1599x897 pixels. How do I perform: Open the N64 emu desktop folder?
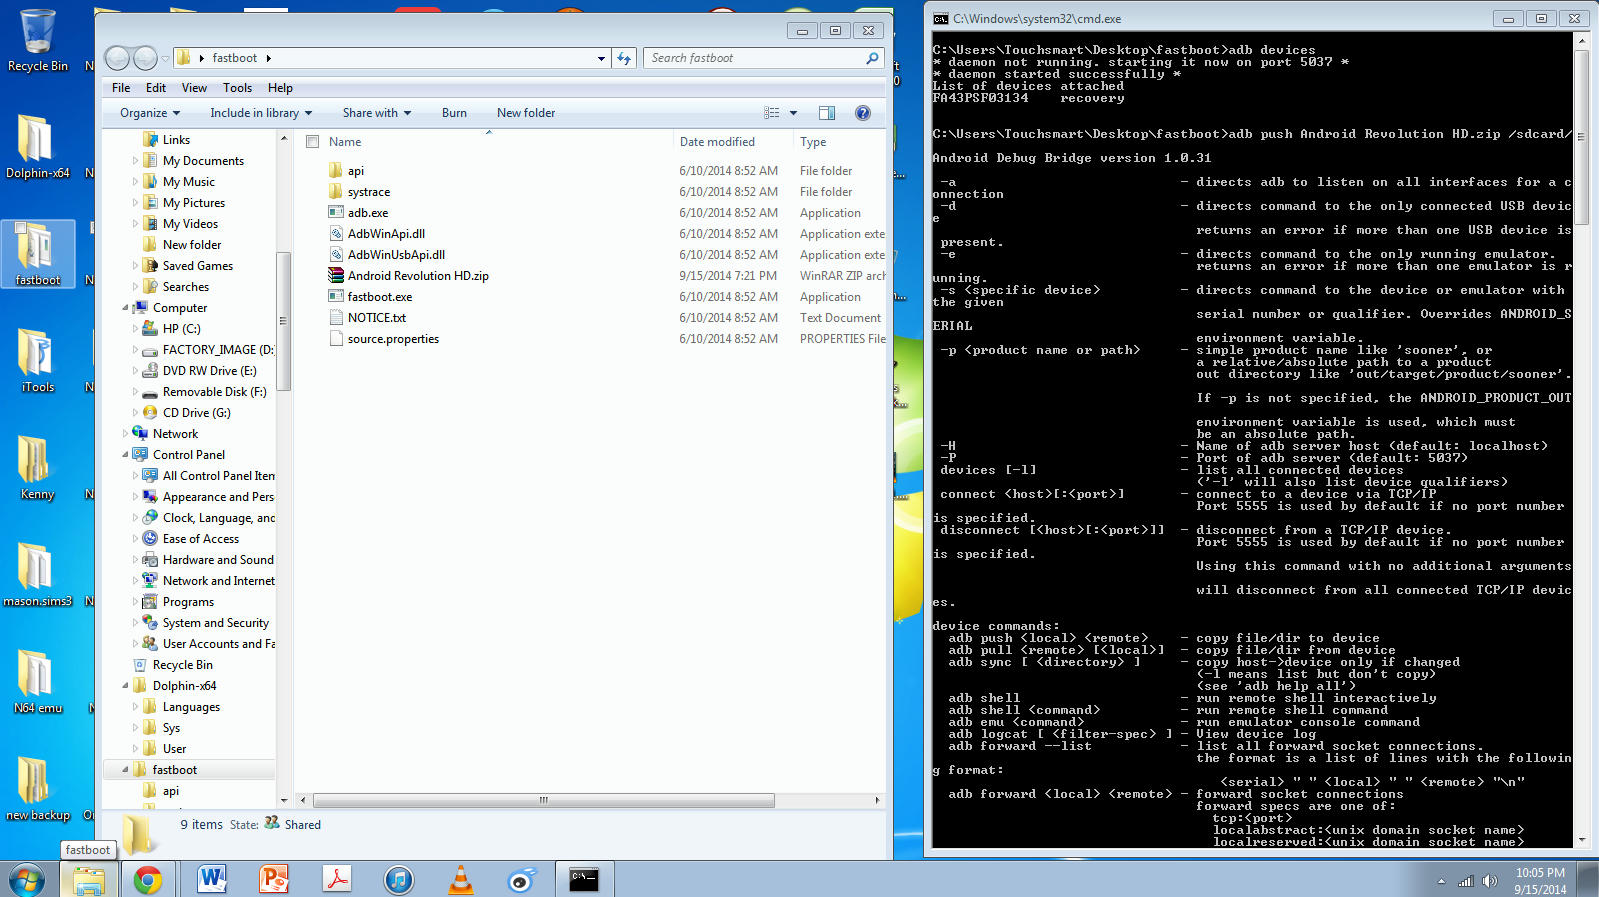(37, 682)
